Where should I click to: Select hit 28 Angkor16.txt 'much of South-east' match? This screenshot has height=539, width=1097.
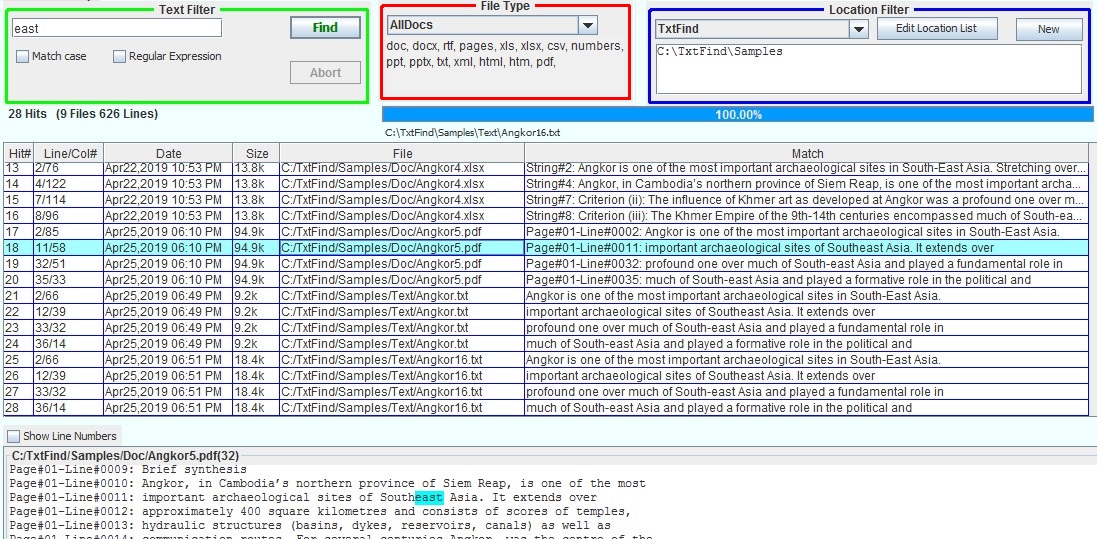tap(807, 408)
